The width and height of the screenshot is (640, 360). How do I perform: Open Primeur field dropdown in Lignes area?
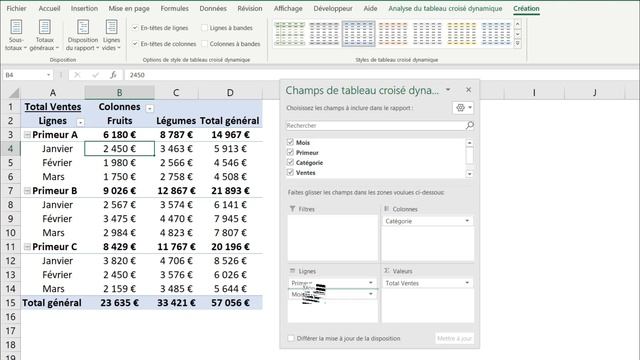371,283
